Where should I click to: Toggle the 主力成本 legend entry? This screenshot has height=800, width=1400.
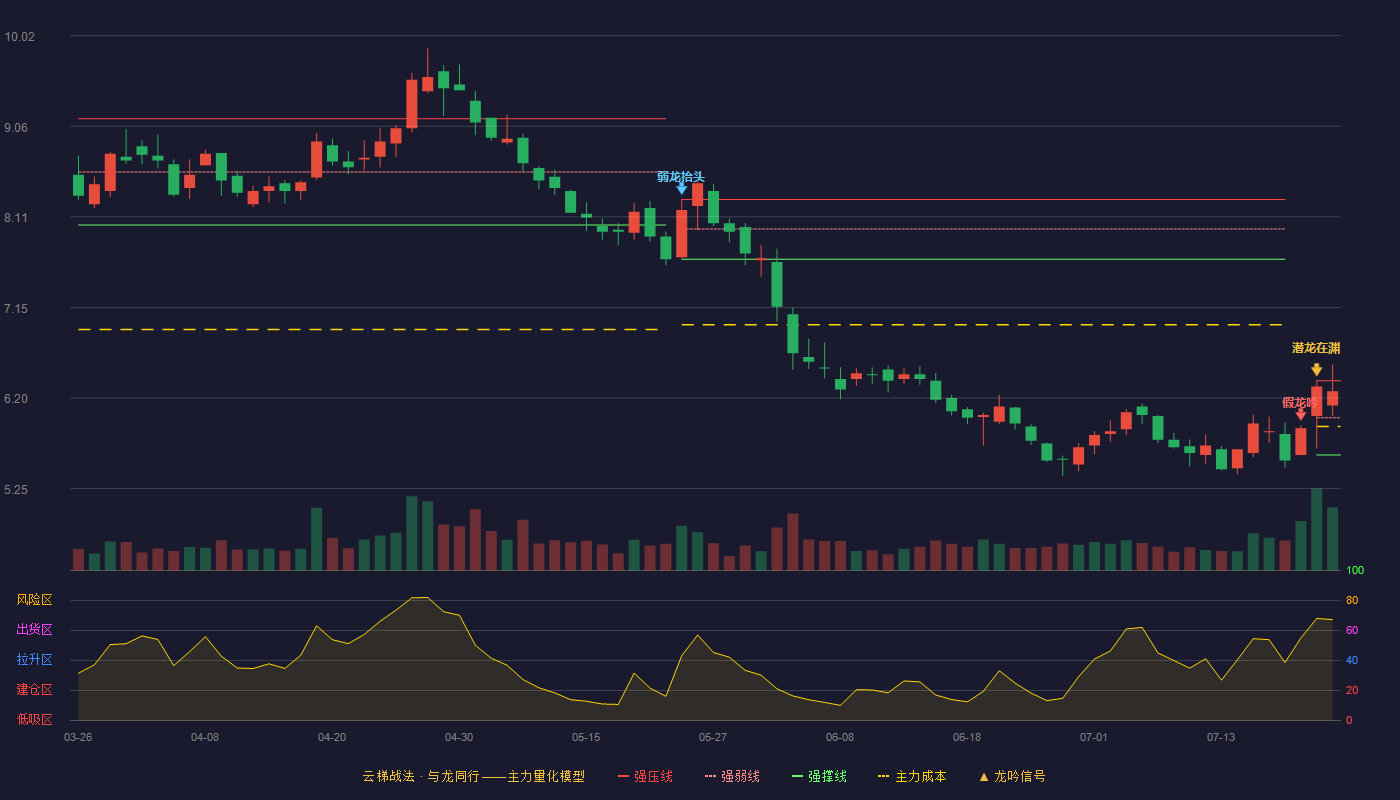[912, 776]
